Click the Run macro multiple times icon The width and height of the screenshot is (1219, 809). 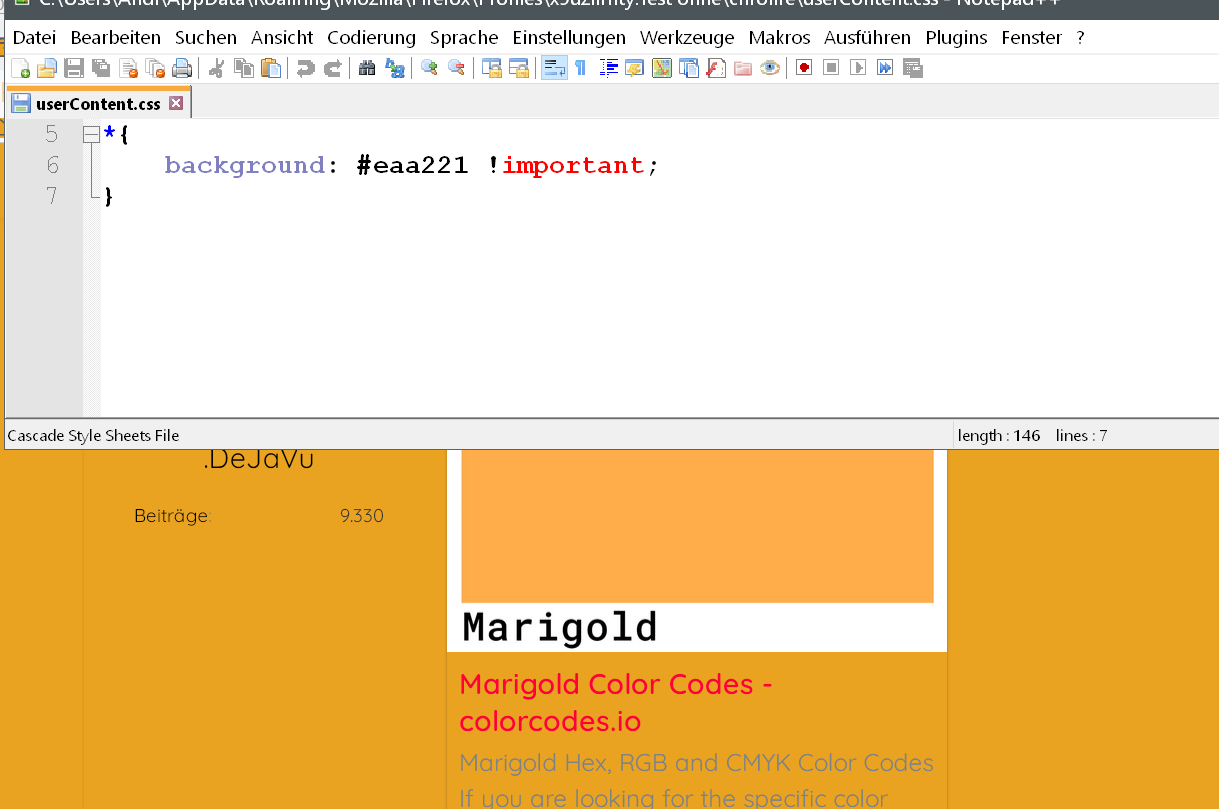point(885,68)
